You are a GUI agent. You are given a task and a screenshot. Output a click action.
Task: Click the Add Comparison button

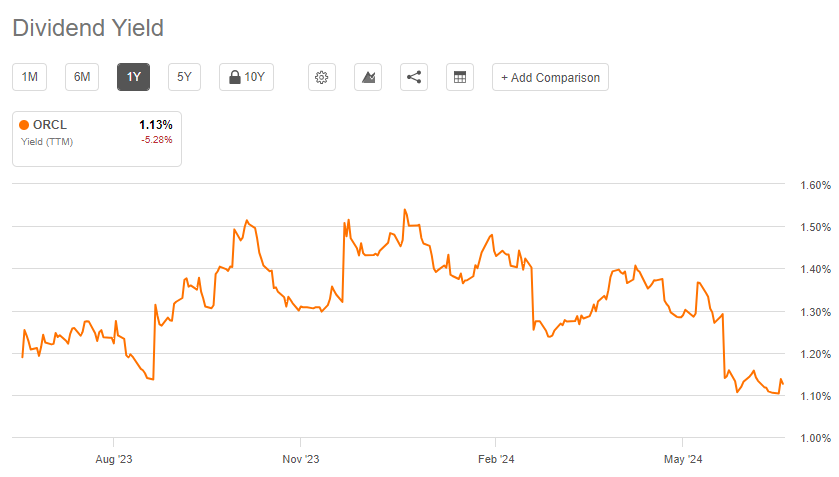coord(550,77)
